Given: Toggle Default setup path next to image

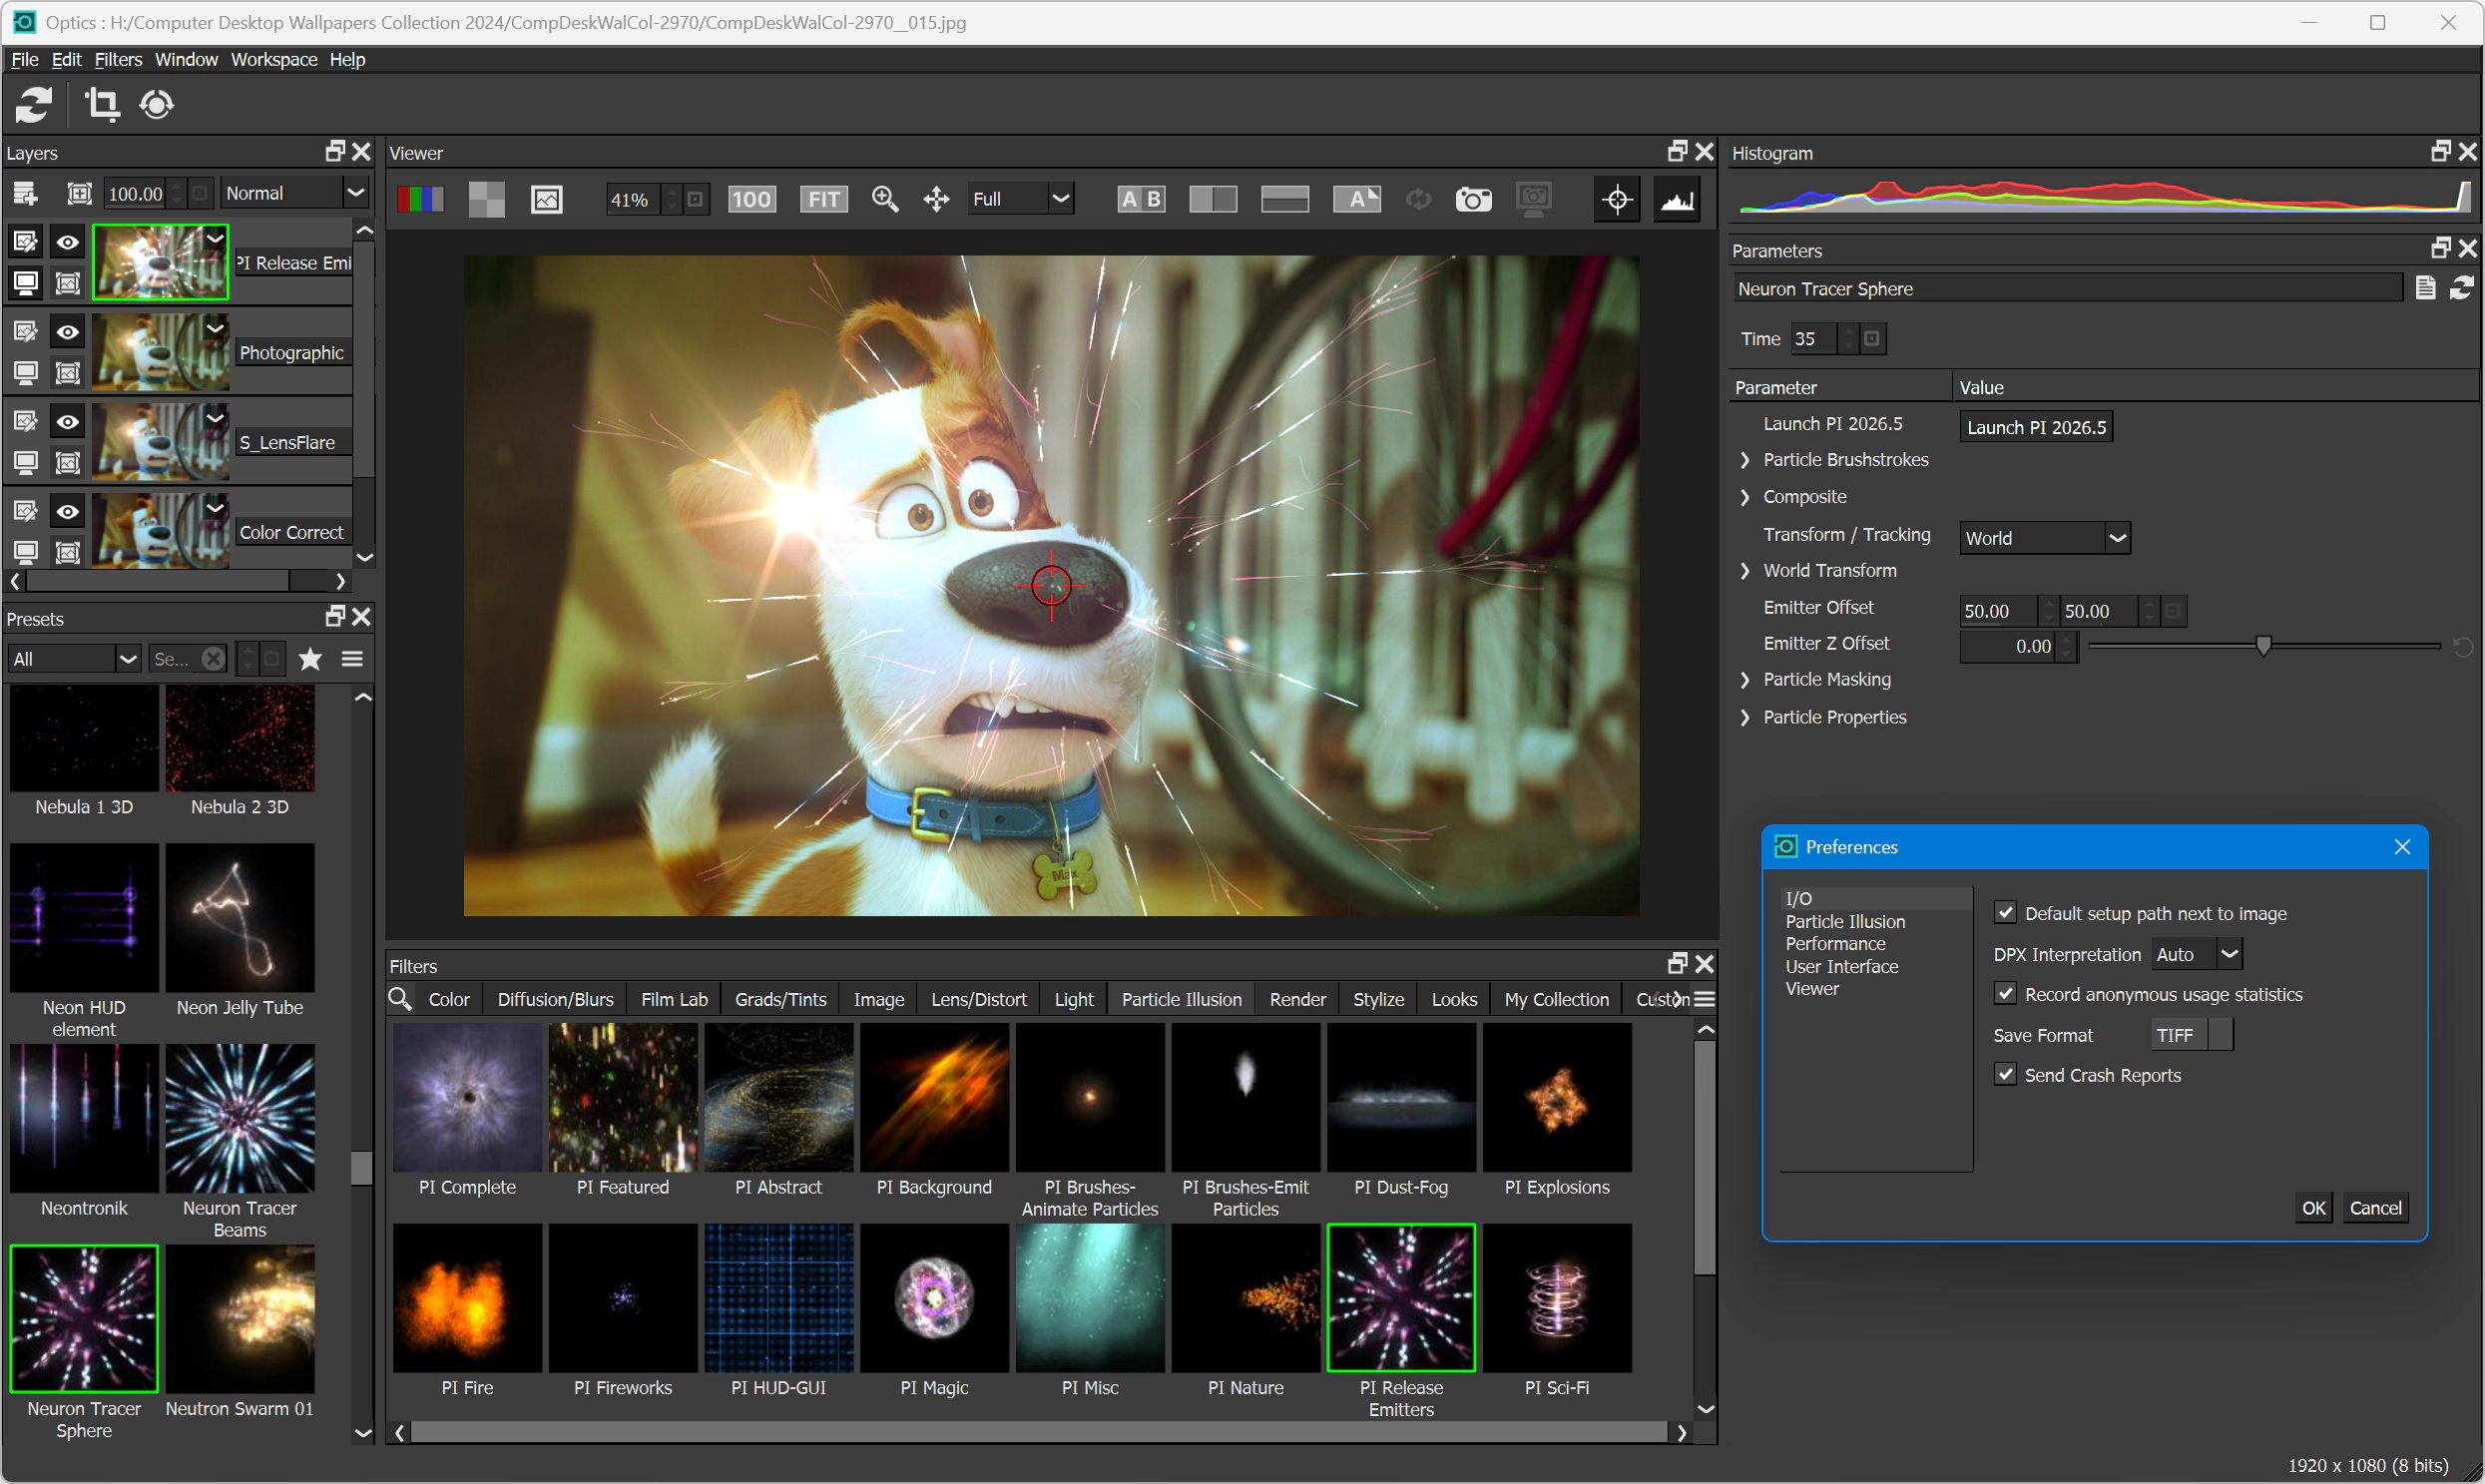Looking at the screenshot, I should [2005, 913].
